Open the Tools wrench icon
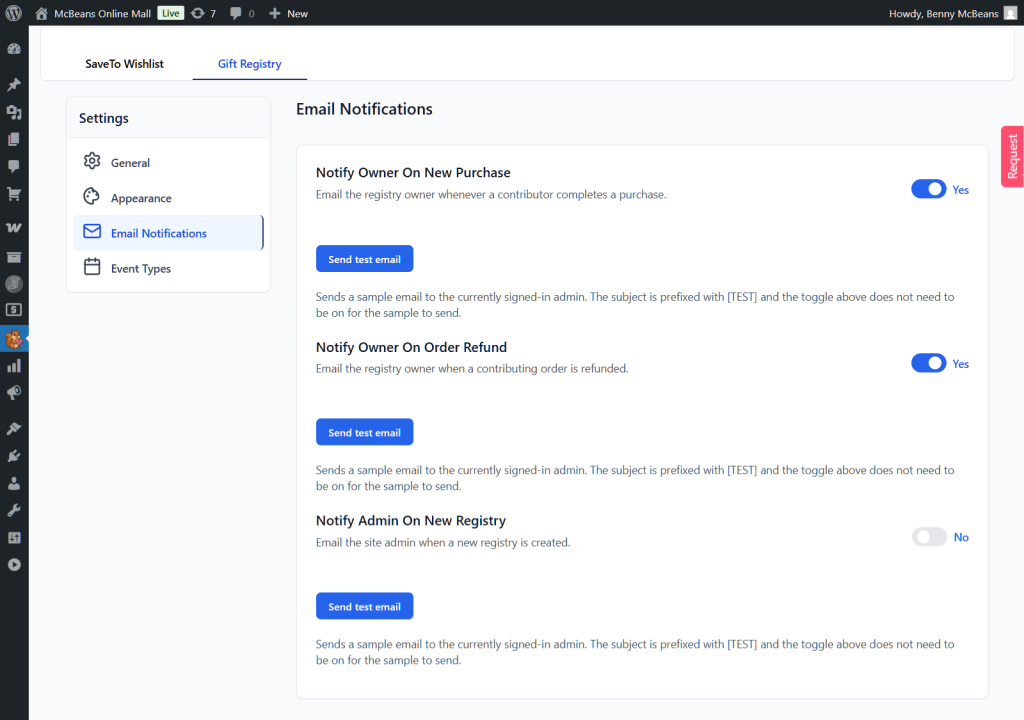 tap(14, 510)
